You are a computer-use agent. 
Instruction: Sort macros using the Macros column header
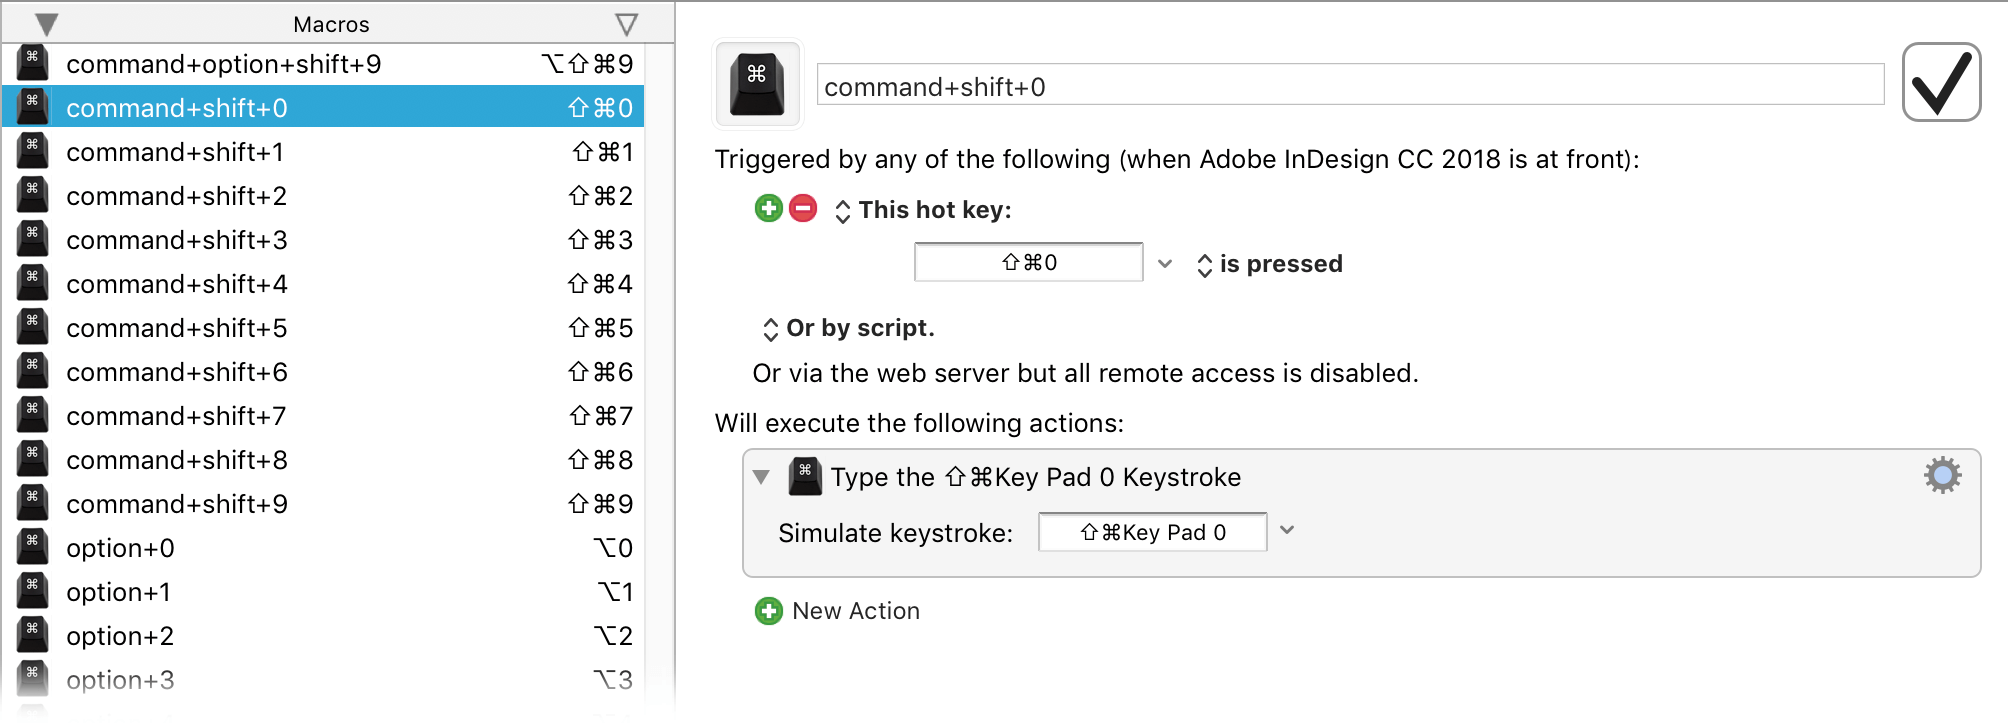pyautogui.click(x=331, y=24)
